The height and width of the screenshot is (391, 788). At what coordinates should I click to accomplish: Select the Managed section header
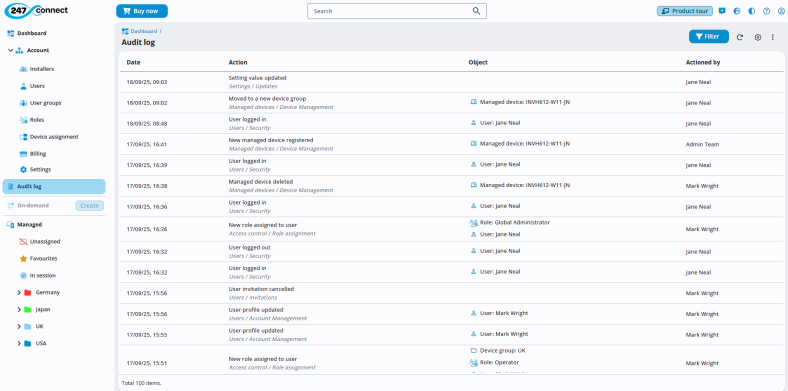(x=30, y=225)
